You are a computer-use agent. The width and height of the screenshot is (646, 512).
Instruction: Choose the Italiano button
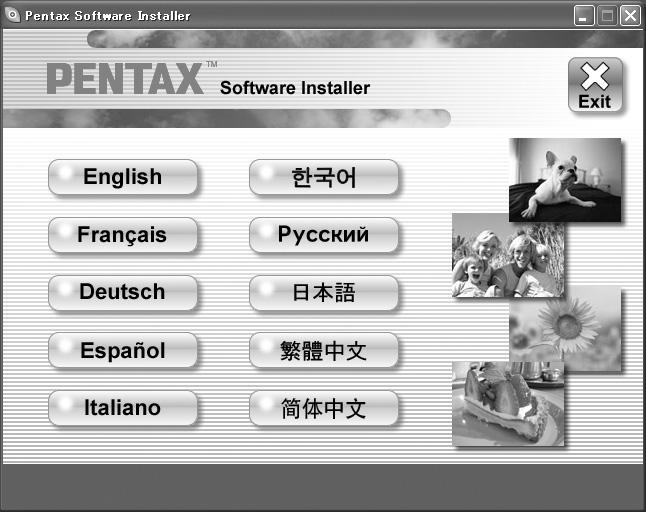pos(123,408)
